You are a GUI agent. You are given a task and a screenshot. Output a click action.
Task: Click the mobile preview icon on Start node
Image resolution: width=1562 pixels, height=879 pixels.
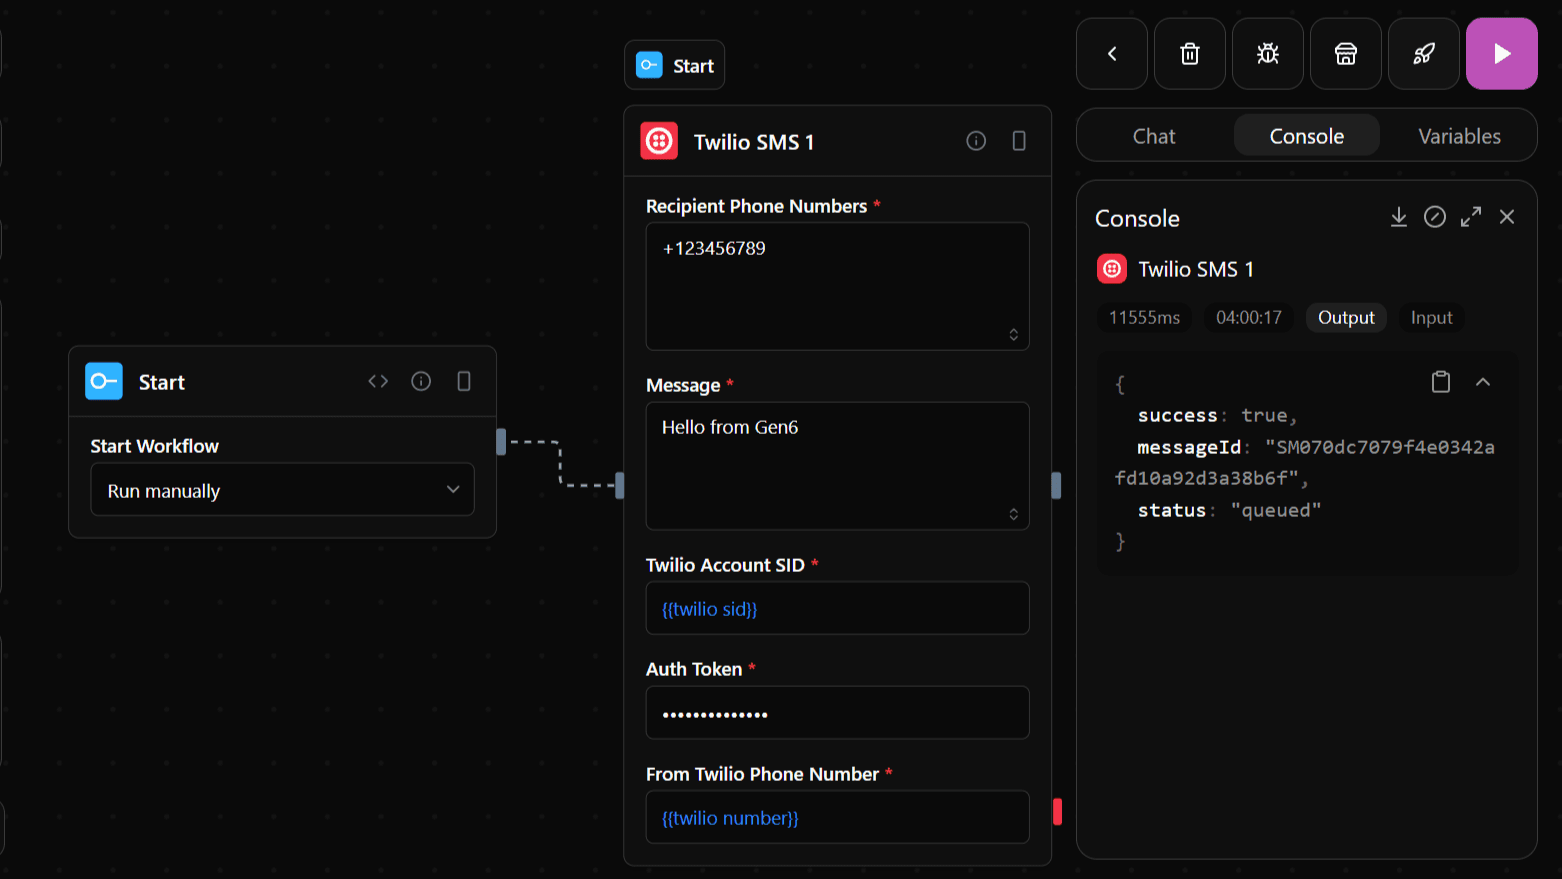[463, 381]
